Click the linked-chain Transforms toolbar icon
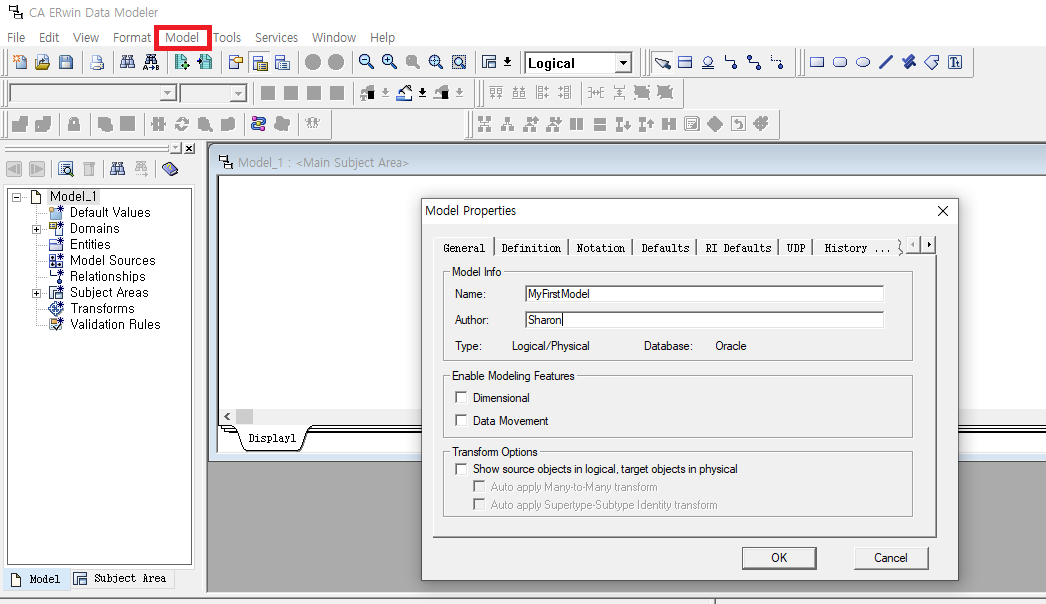Screen dimensions: 1046x604 pyautogui.click(x=258, y=123)
